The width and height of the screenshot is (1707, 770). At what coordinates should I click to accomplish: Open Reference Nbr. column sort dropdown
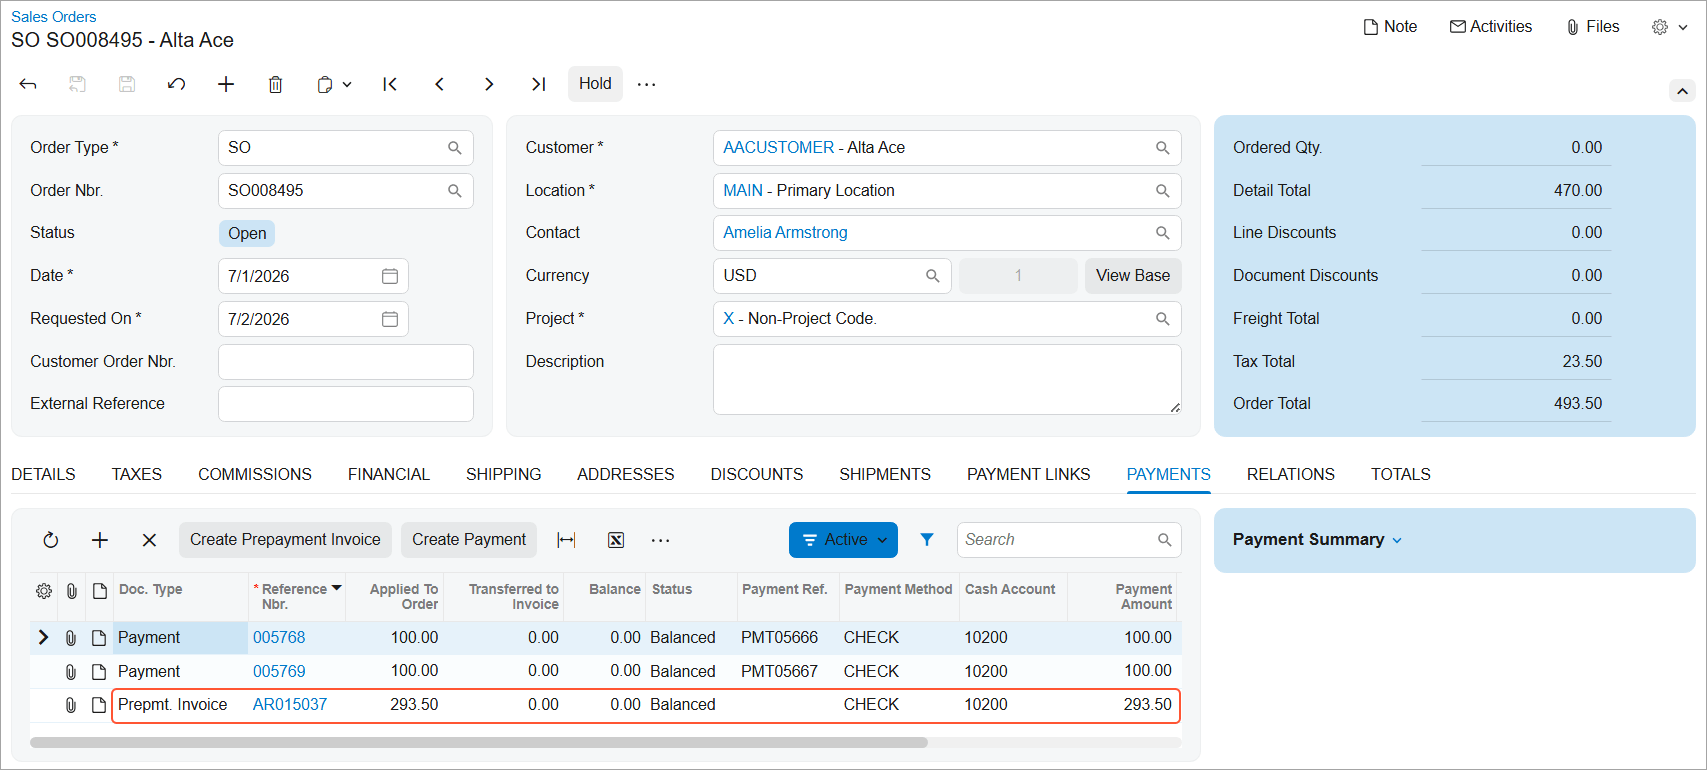[337, 588]
